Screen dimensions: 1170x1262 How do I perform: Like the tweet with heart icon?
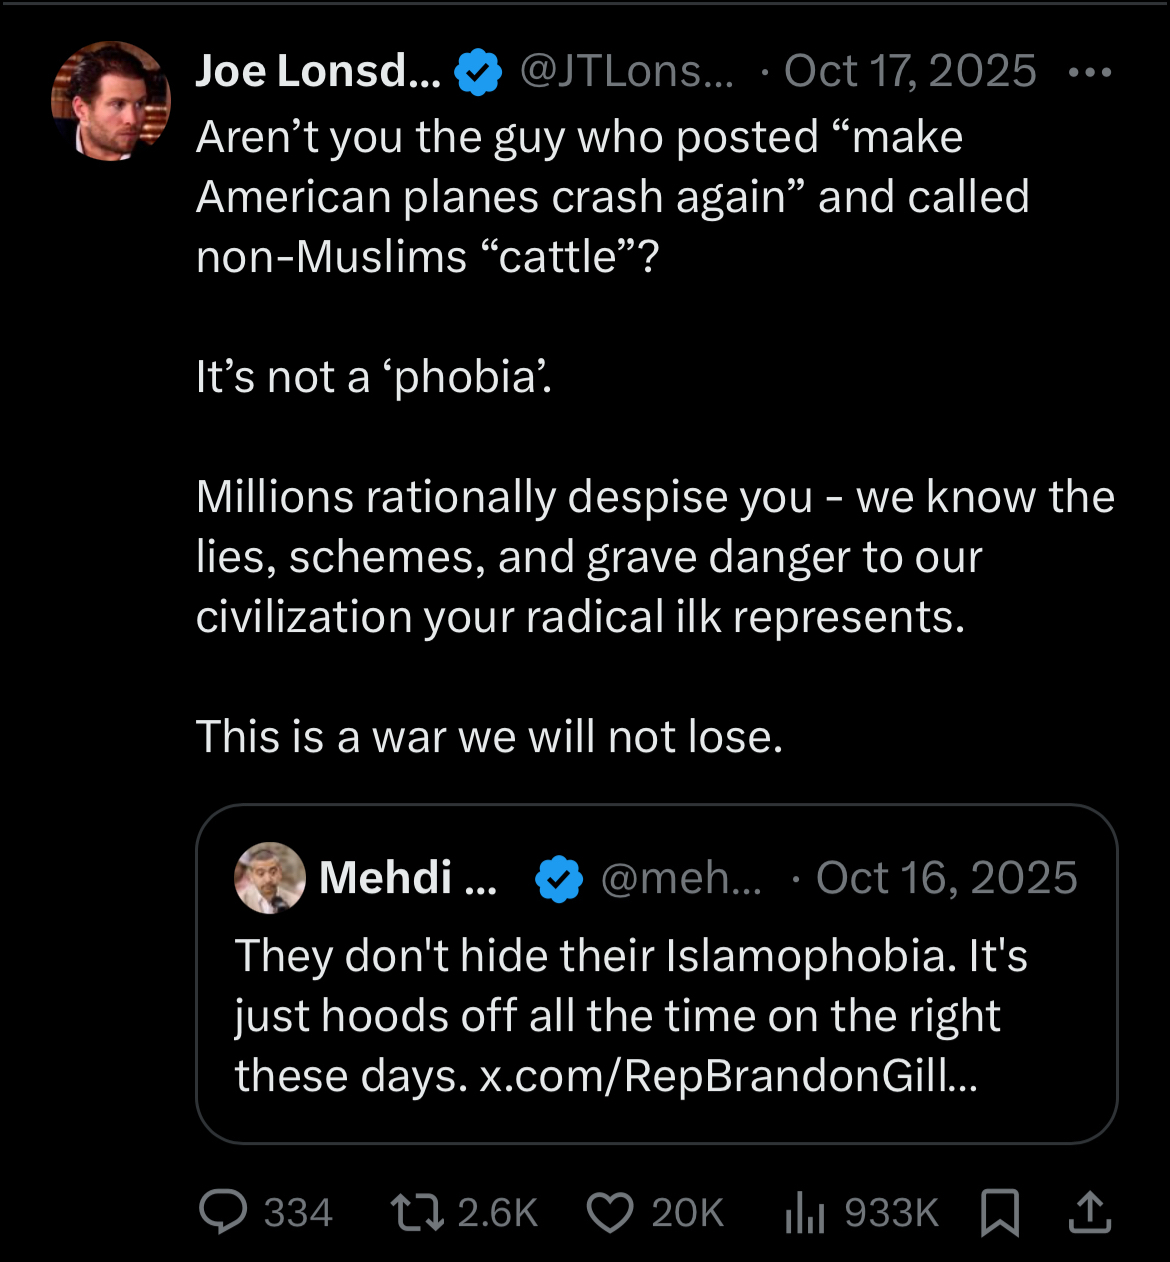pos(609,1212)
